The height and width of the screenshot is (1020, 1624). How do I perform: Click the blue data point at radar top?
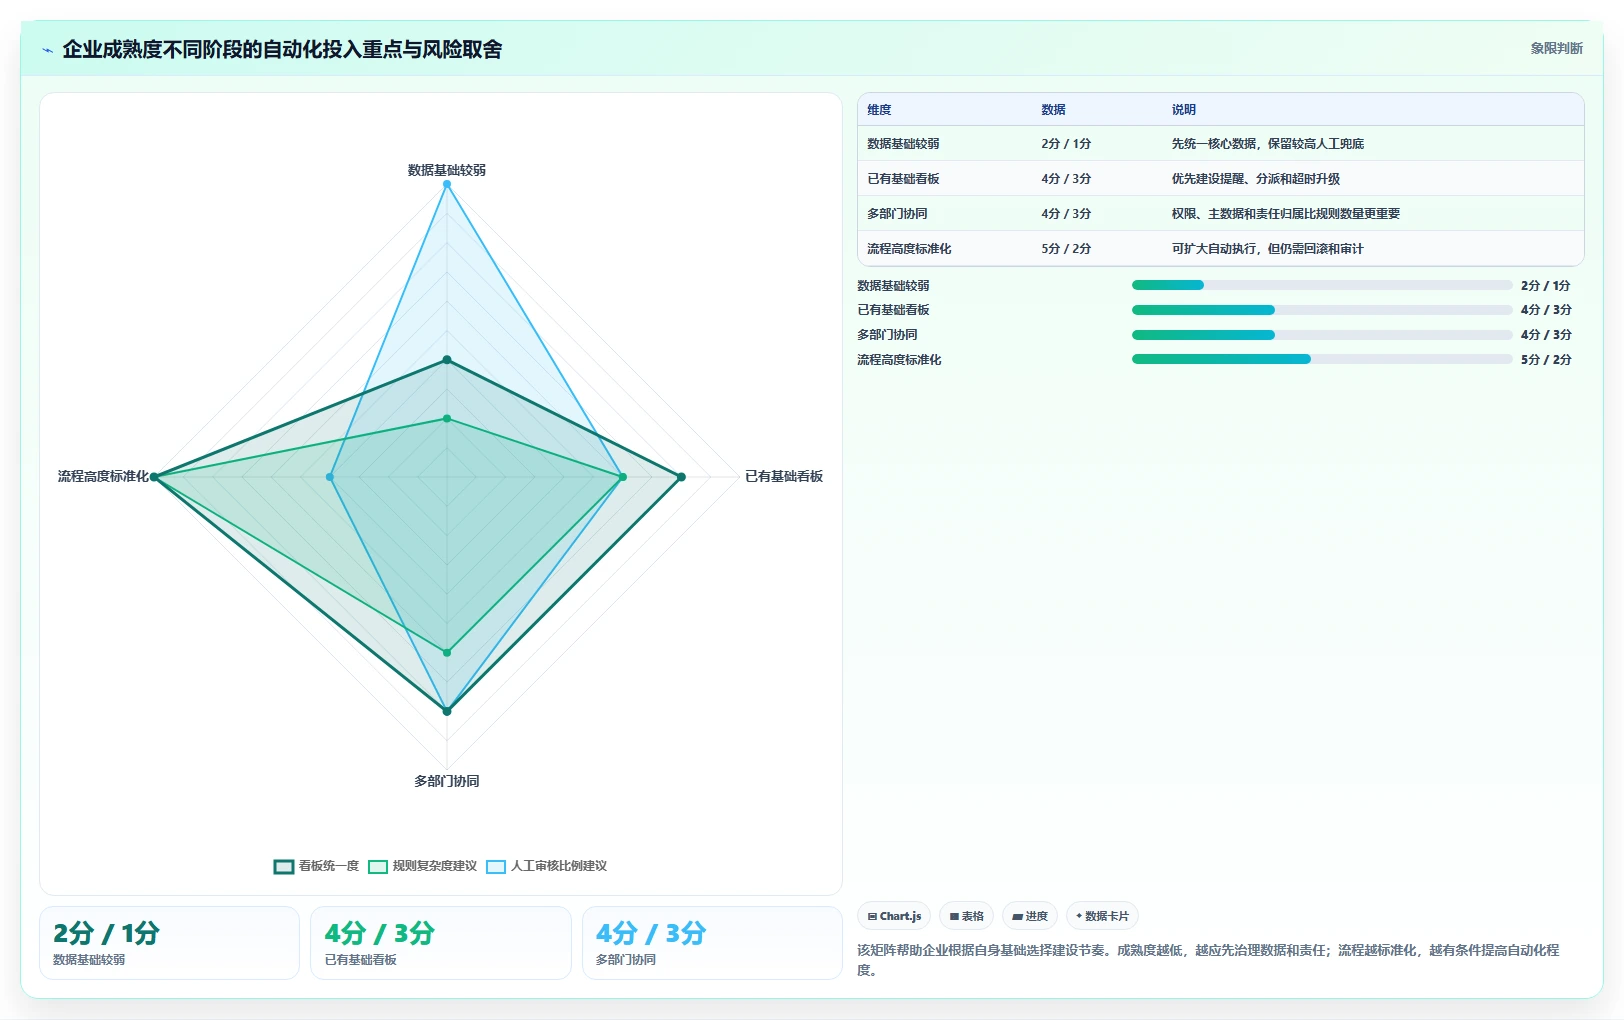(447, 184)
